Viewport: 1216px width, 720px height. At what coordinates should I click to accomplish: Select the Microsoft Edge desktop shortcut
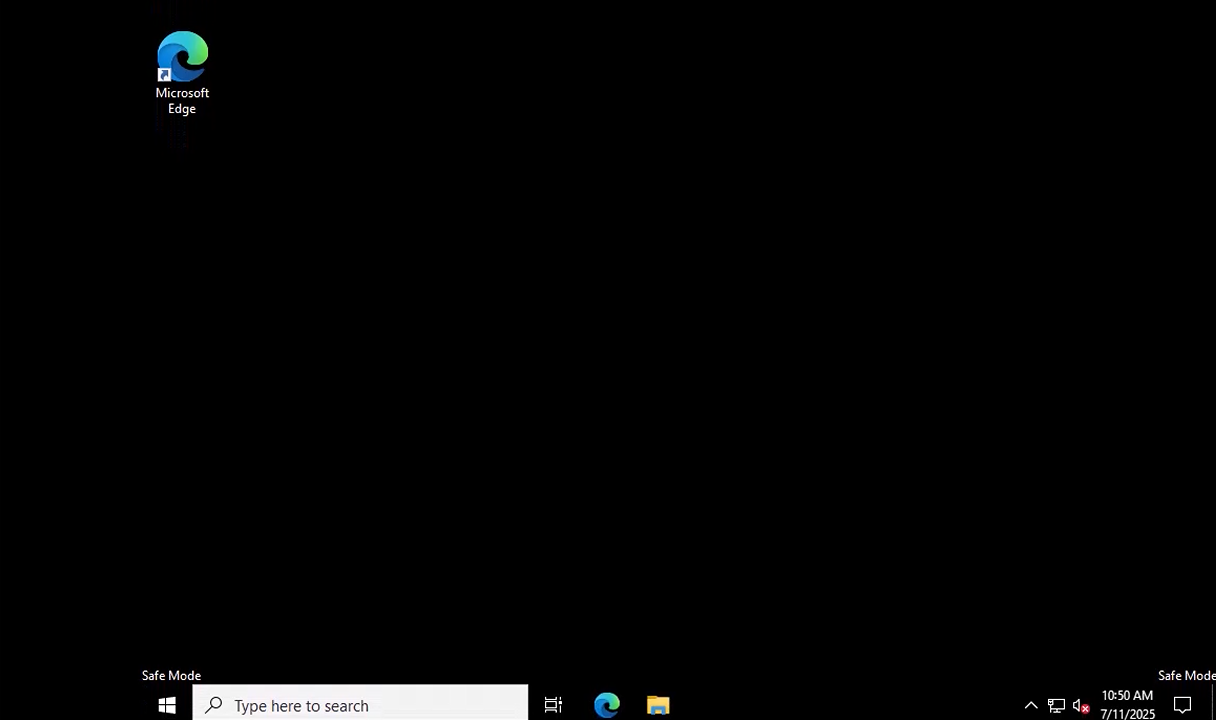(x=182, y=73)
